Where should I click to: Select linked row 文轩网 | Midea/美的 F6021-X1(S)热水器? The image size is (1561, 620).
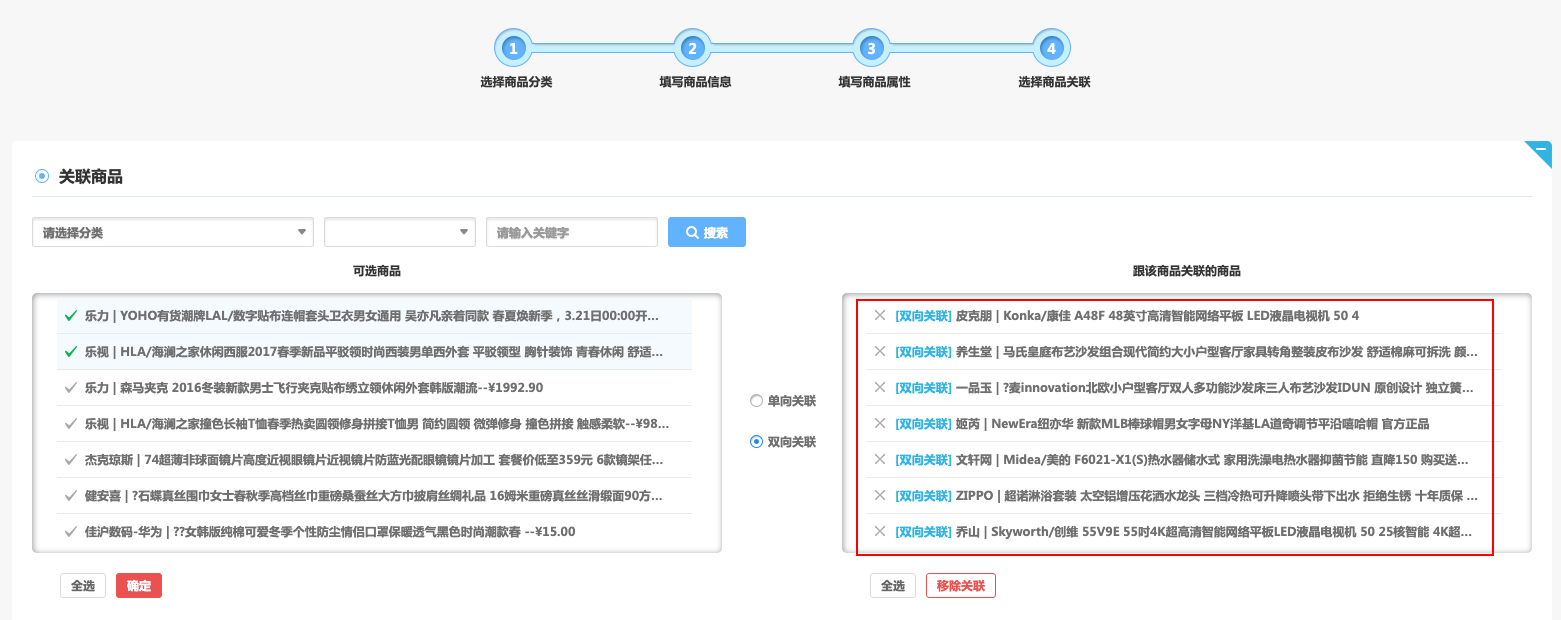coord(1212,459)
